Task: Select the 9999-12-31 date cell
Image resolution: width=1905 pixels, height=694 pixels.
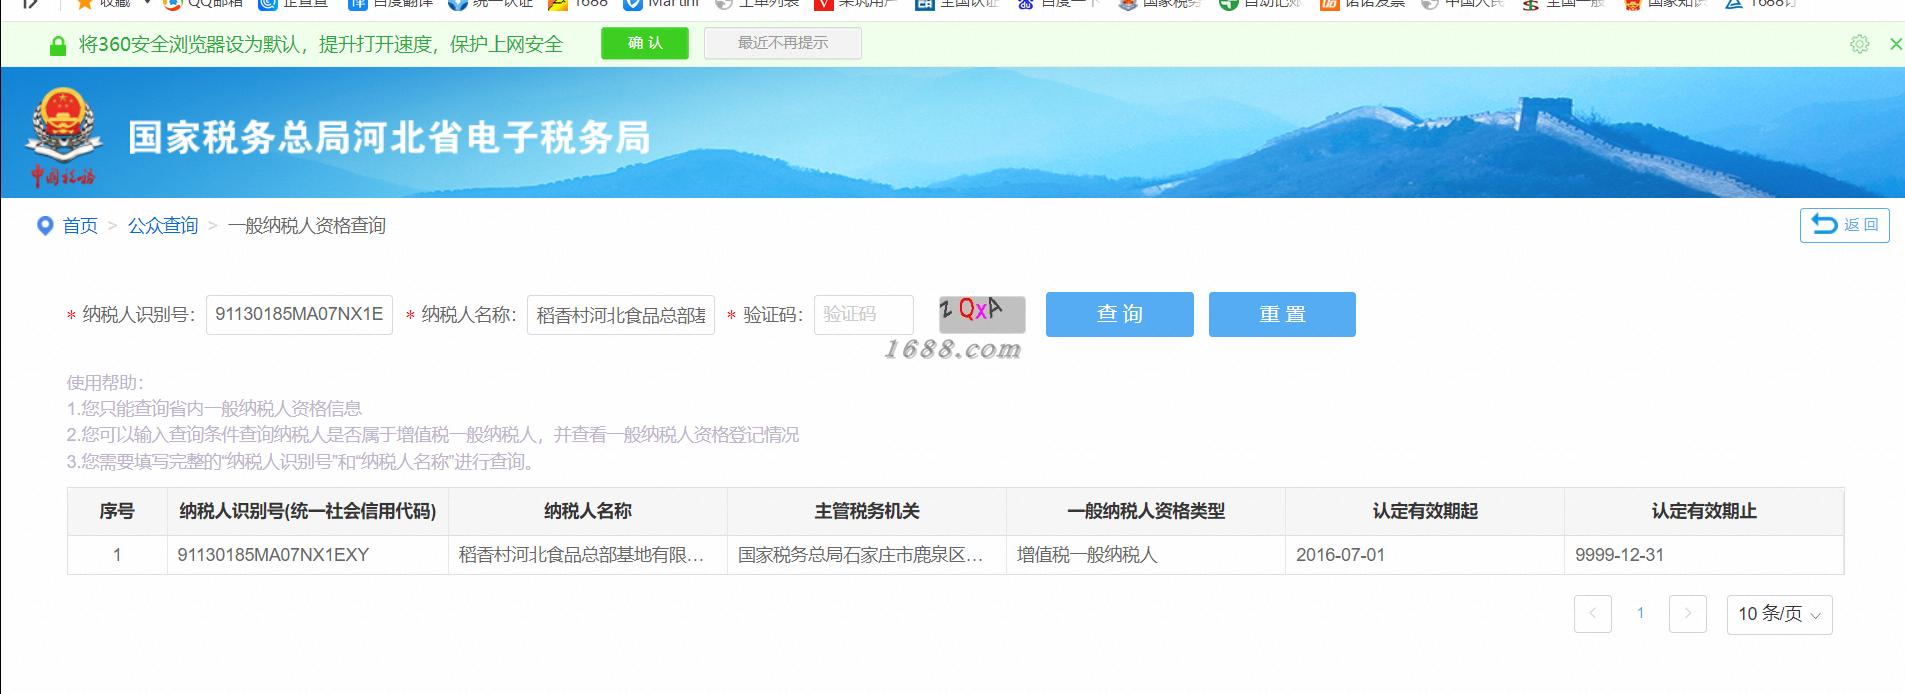Action: tap(1704, 555)
